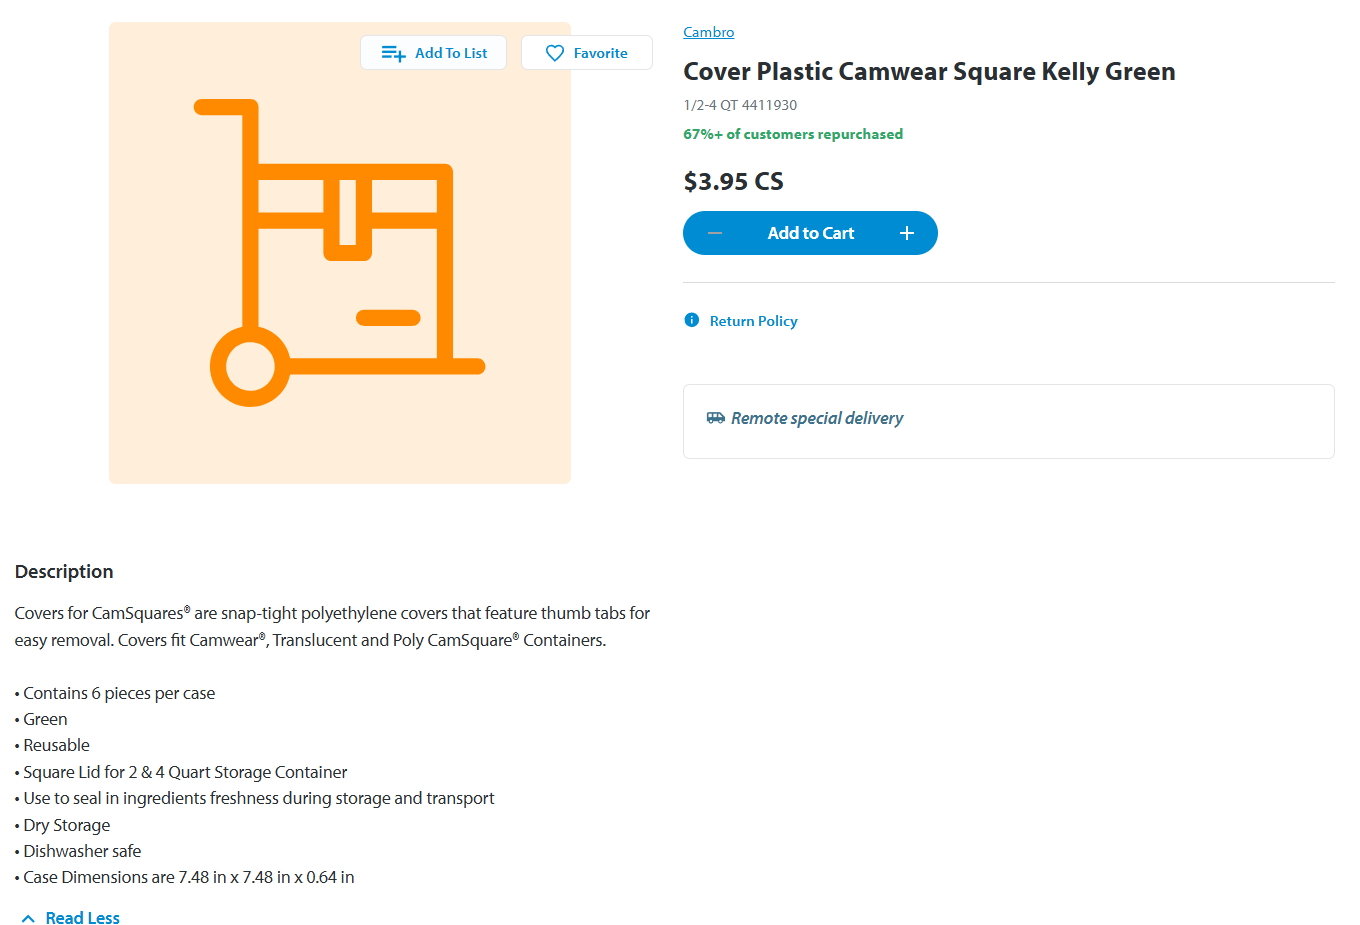
Task: Click the delivery truck icon
Action: 716,418
